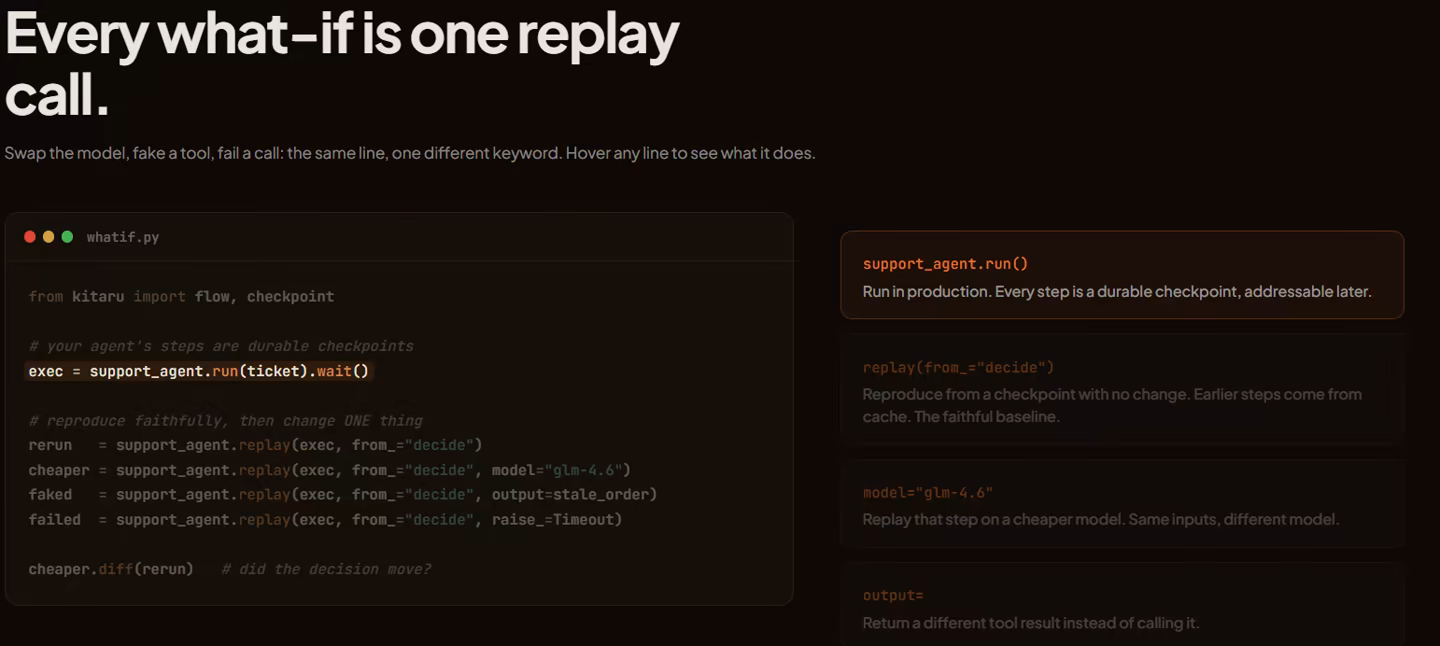Click the code line starting with failed
Image resolution: width=1440 pixels, height=646 pixels.
tap(325, 519)
